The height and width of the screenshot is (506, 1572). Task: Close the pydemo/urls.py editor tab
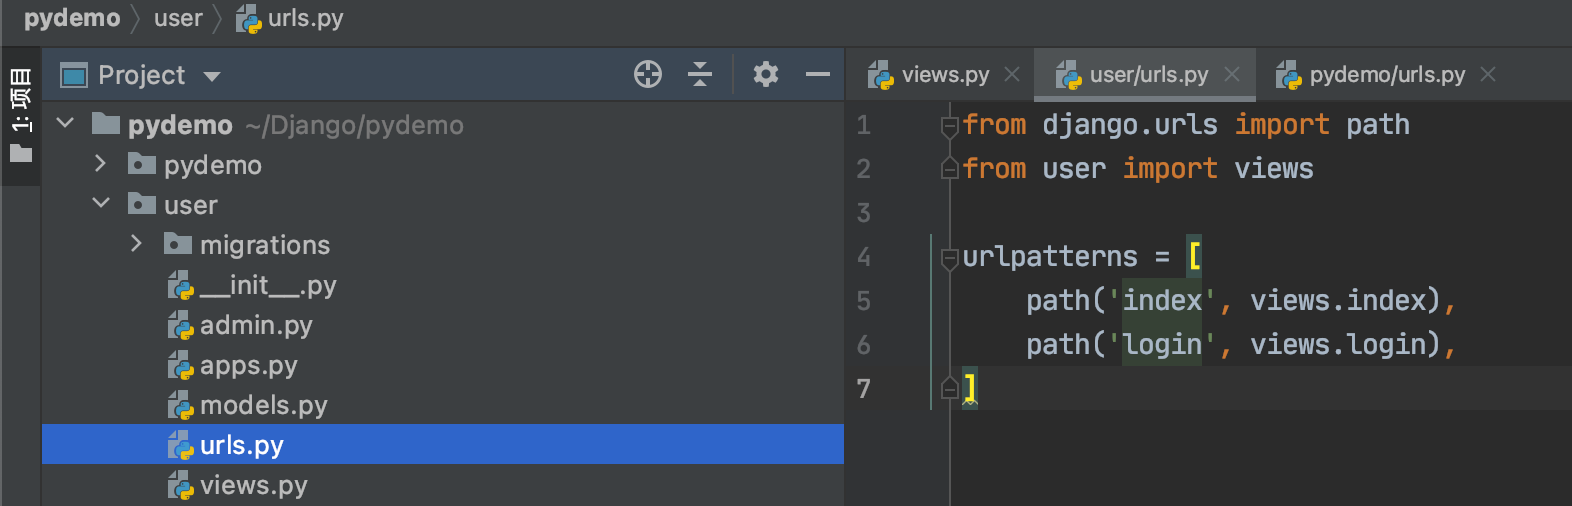pyautogui.click(x=1488, y=74)
